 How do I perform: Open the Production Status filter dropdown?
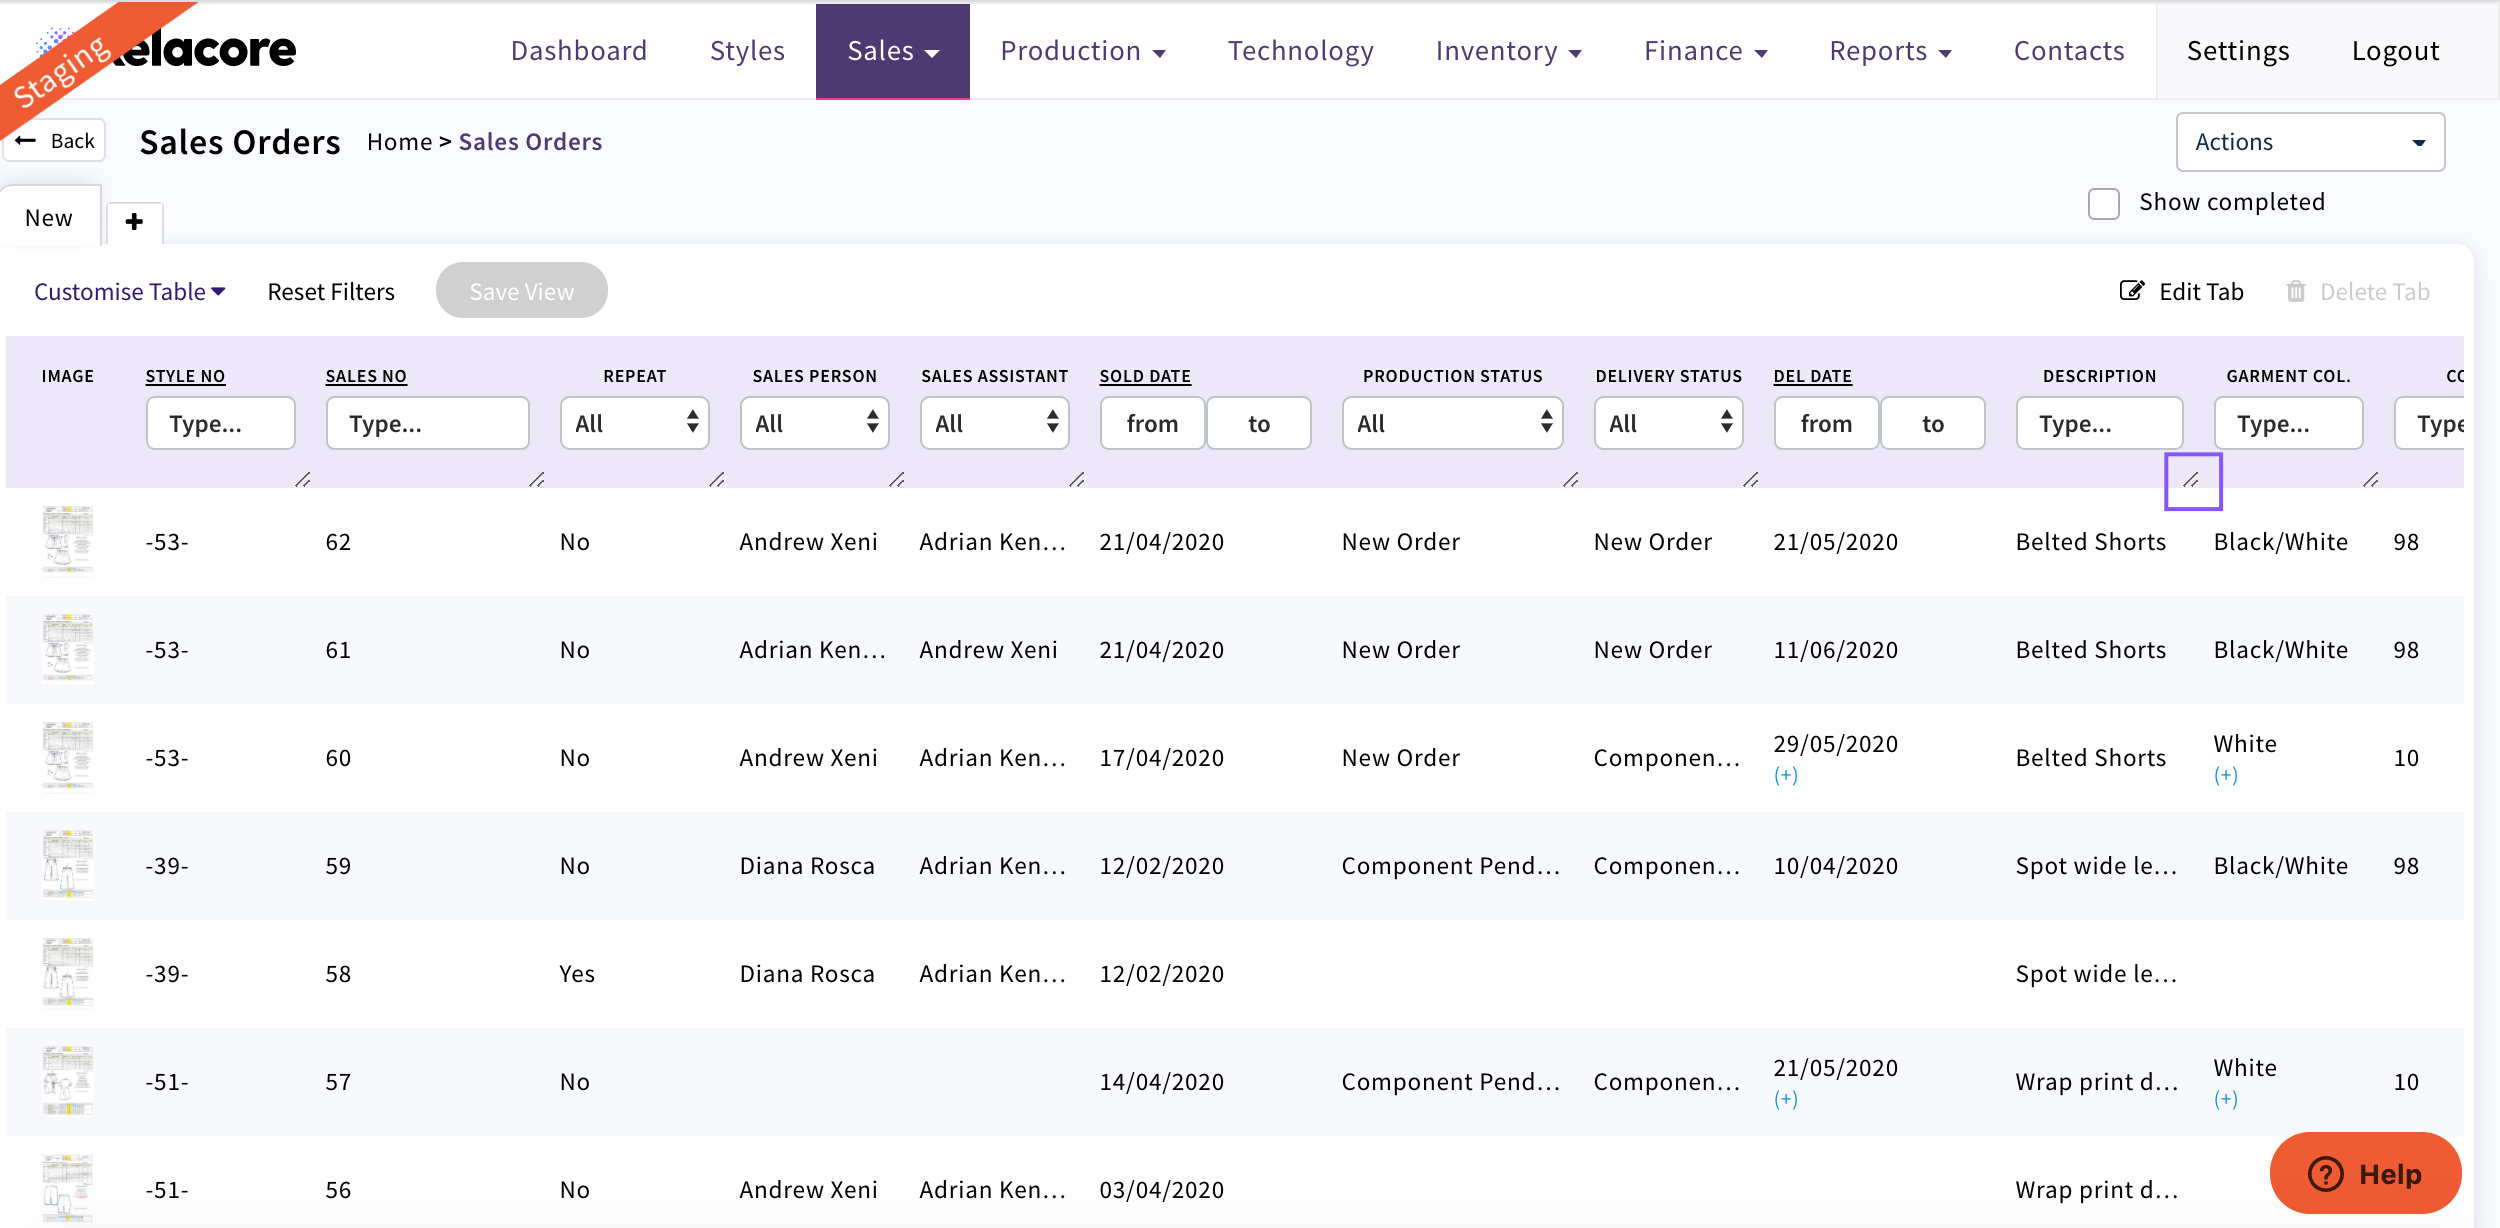pos(1452,423)
